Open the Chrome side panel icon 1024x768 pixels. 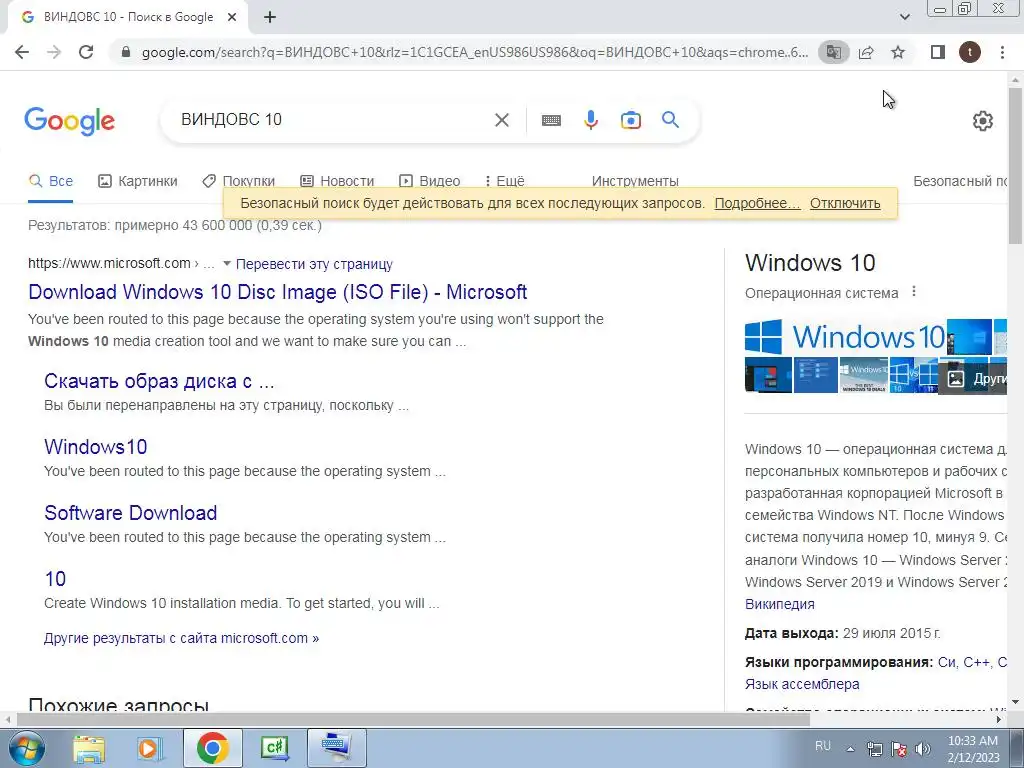(938, 52)
